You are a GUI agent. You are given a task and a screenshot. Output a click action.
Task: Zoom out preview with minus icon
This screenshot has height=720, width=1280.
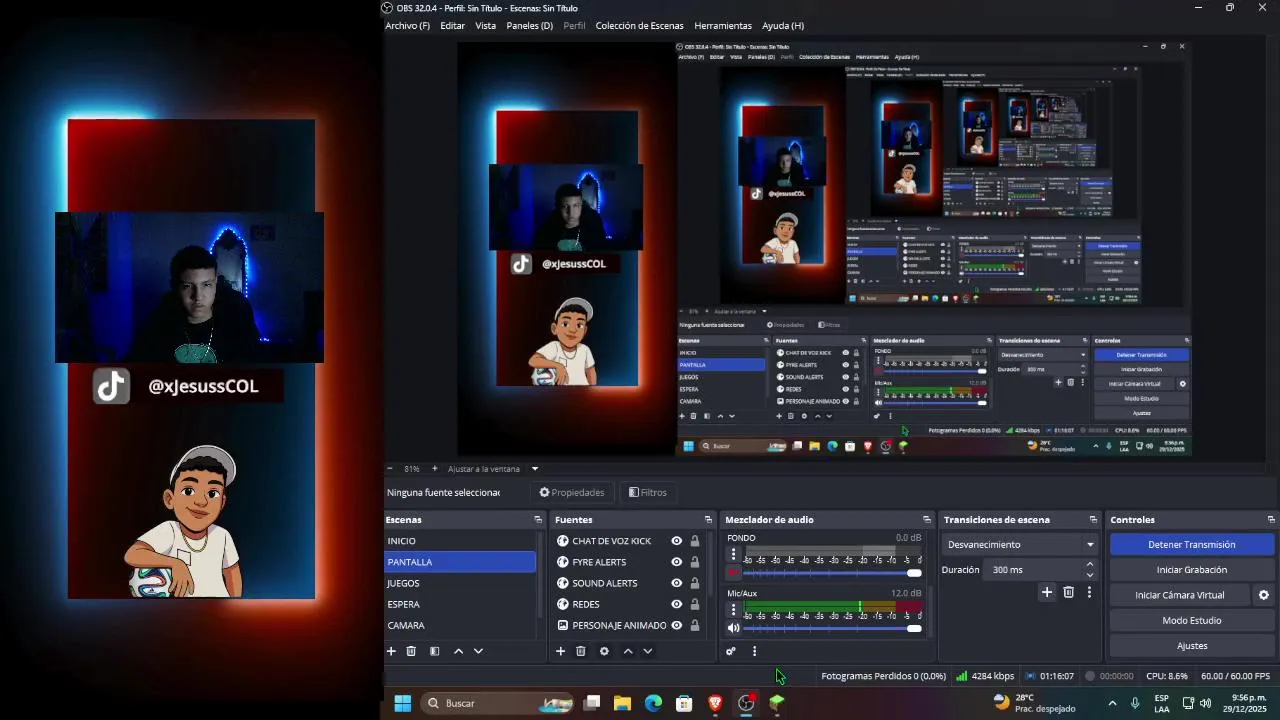390,468
